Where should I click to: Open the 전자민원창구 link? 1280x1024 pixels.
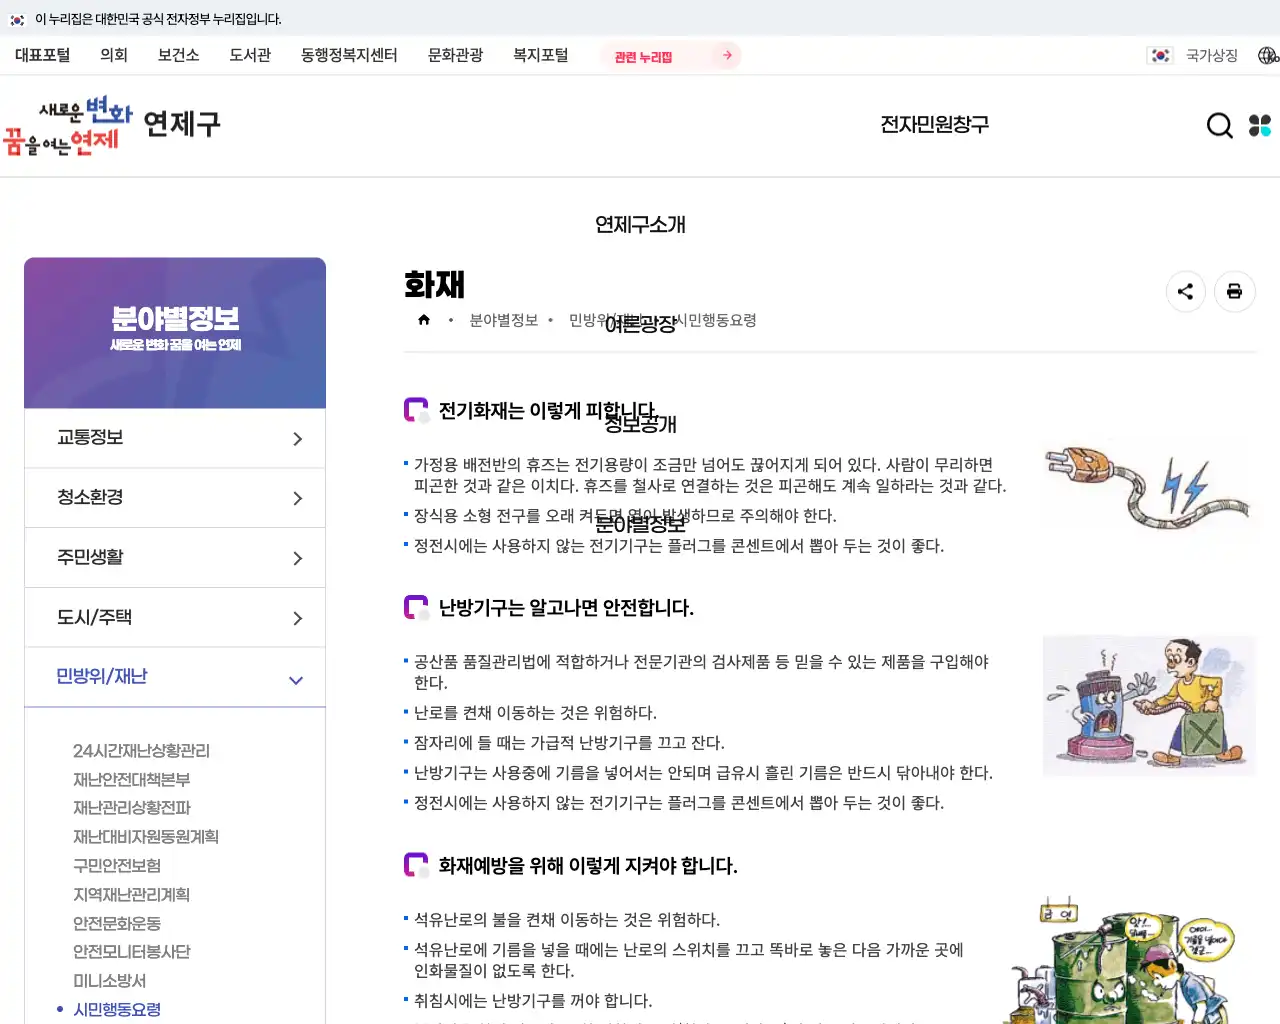pyautogui.click(x=934, y=124)
